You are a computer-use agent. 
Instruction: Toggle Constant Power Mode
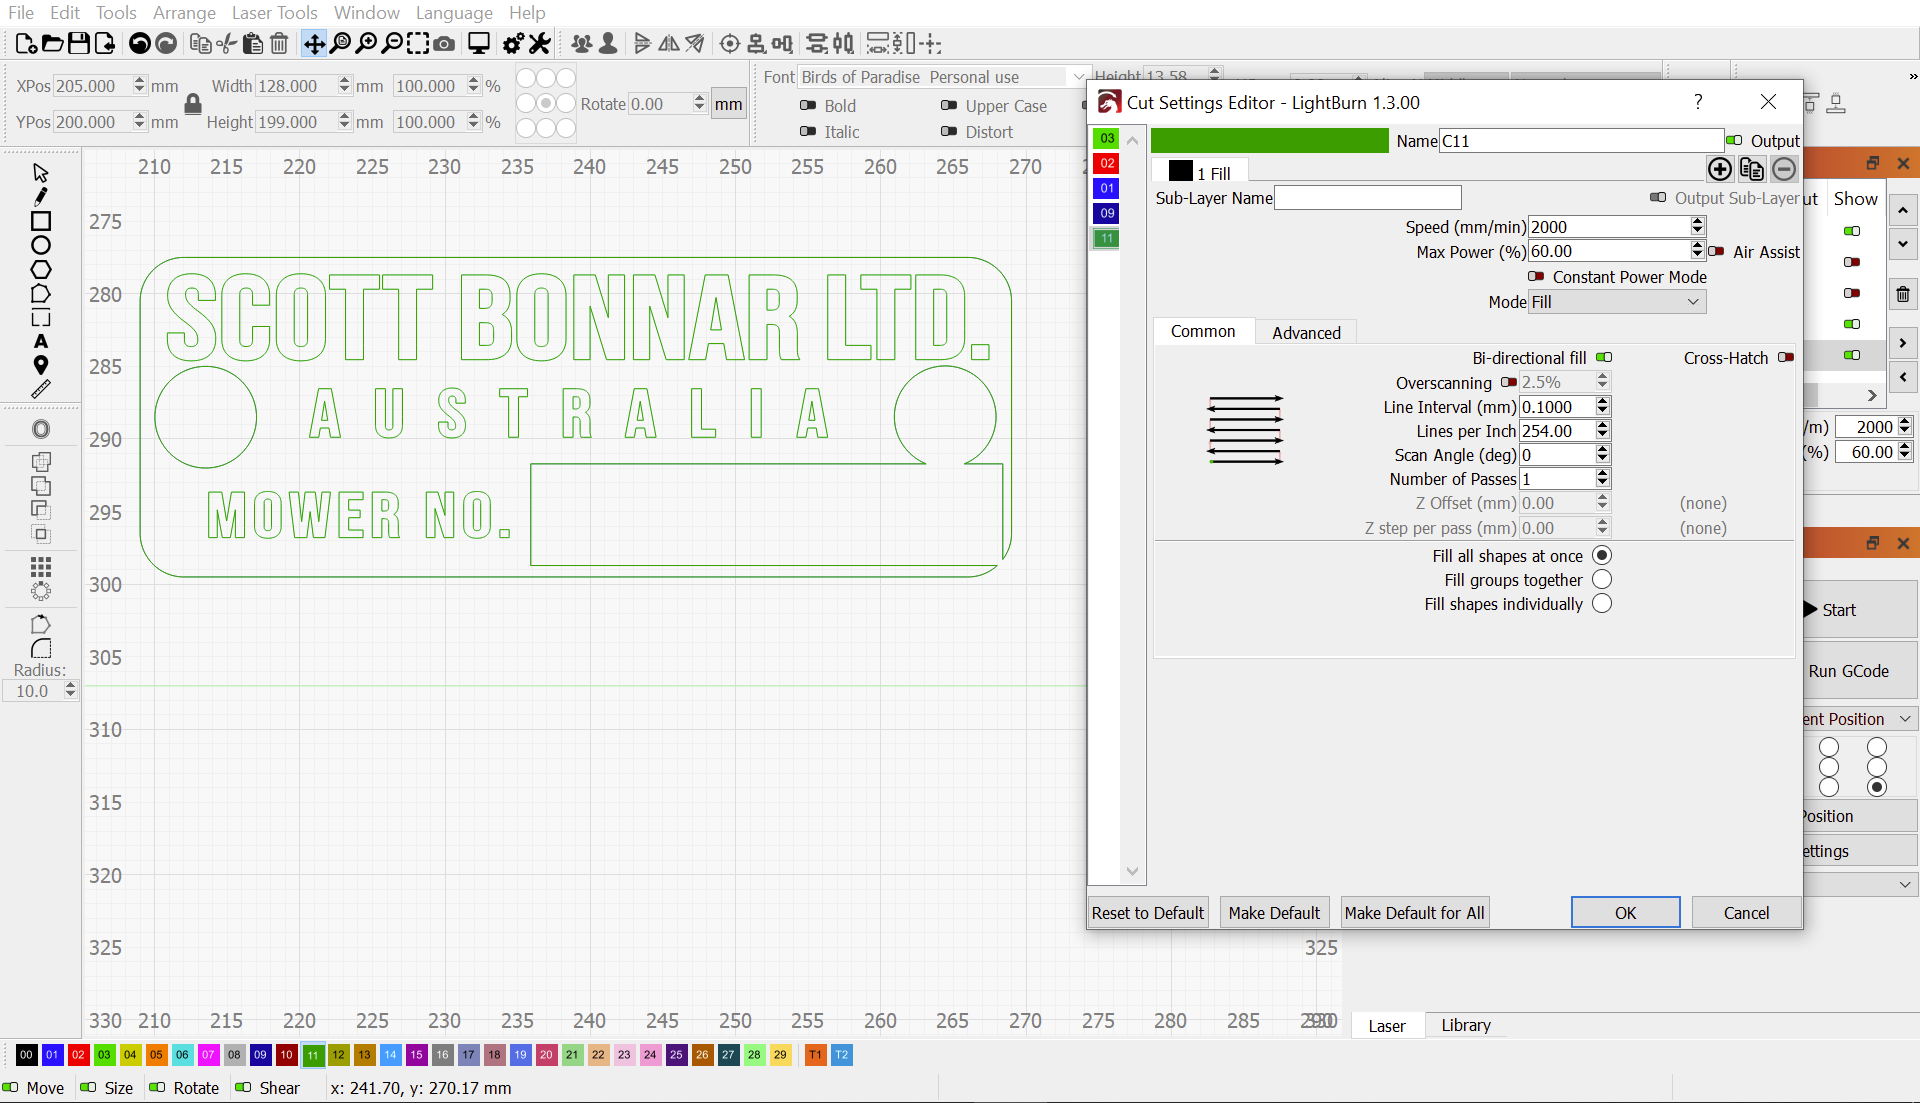pos(1536,277)
